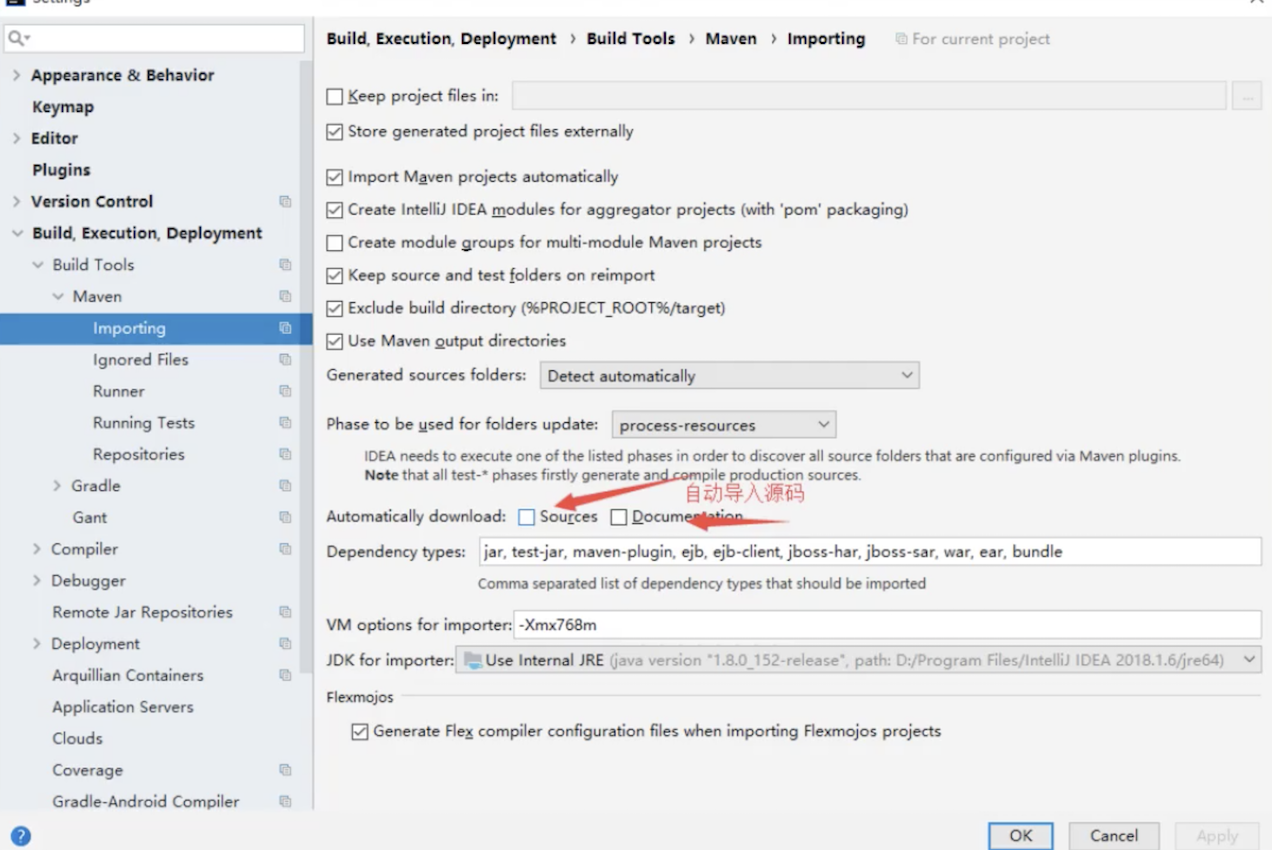Expand Debugger node
The image size is (1272, 850).
tap(37, 581)
